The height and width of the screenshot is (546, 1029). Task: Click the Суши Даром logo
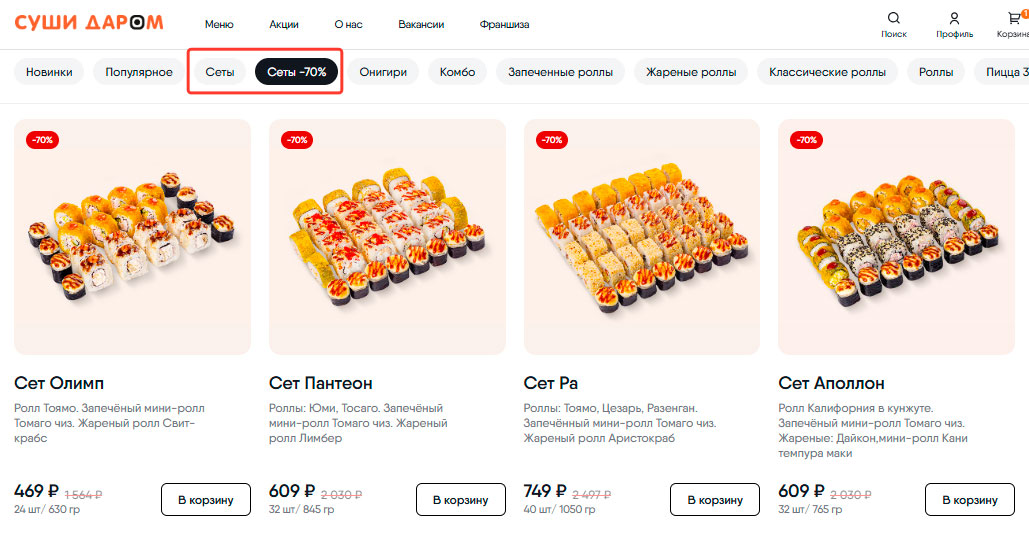pos(89,23)
